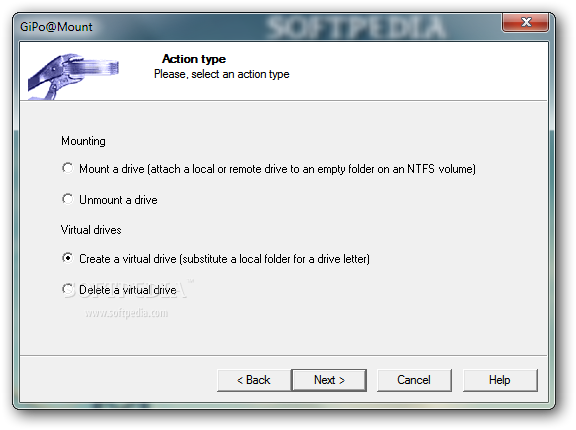Click 'Please, select an action type' text
This screenshot has width=576, height=430.
click(x=222, y=75)
